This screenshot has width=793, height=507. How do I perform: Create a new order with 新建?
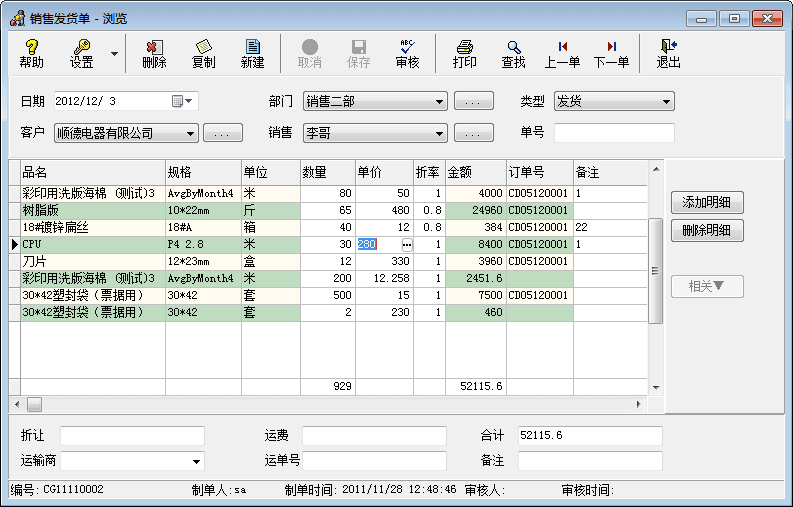tap(252, 54)
